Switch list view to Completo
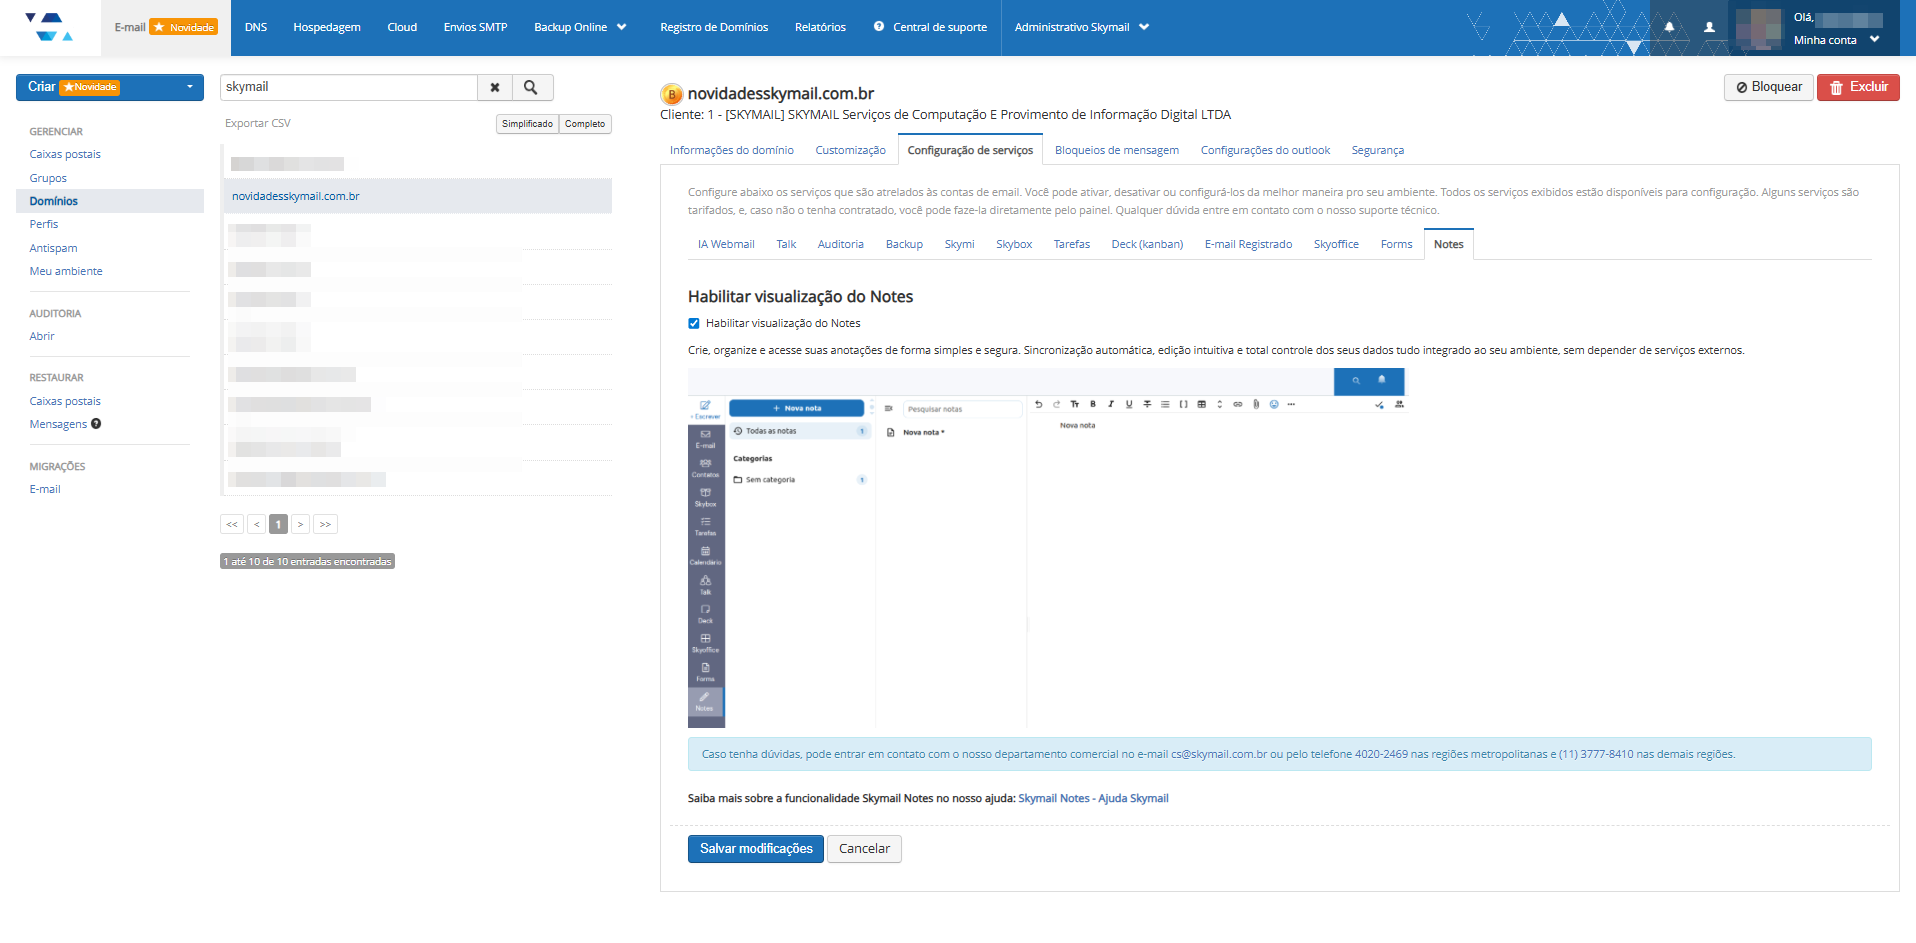1916x943 pixels. coord(585,124)
